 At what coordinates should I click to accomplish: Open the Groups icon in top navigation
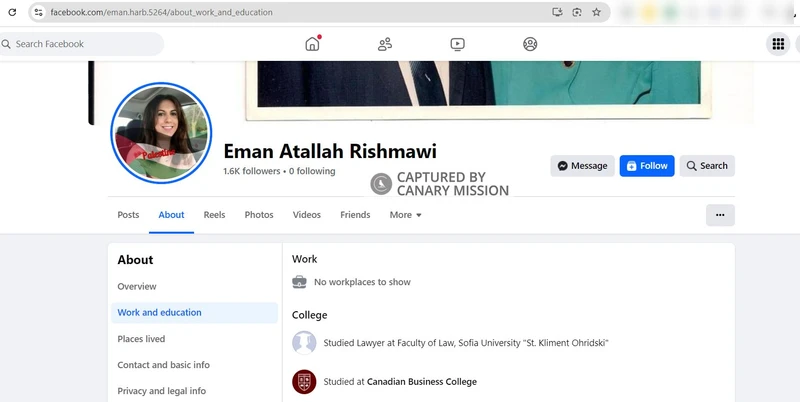530,44
